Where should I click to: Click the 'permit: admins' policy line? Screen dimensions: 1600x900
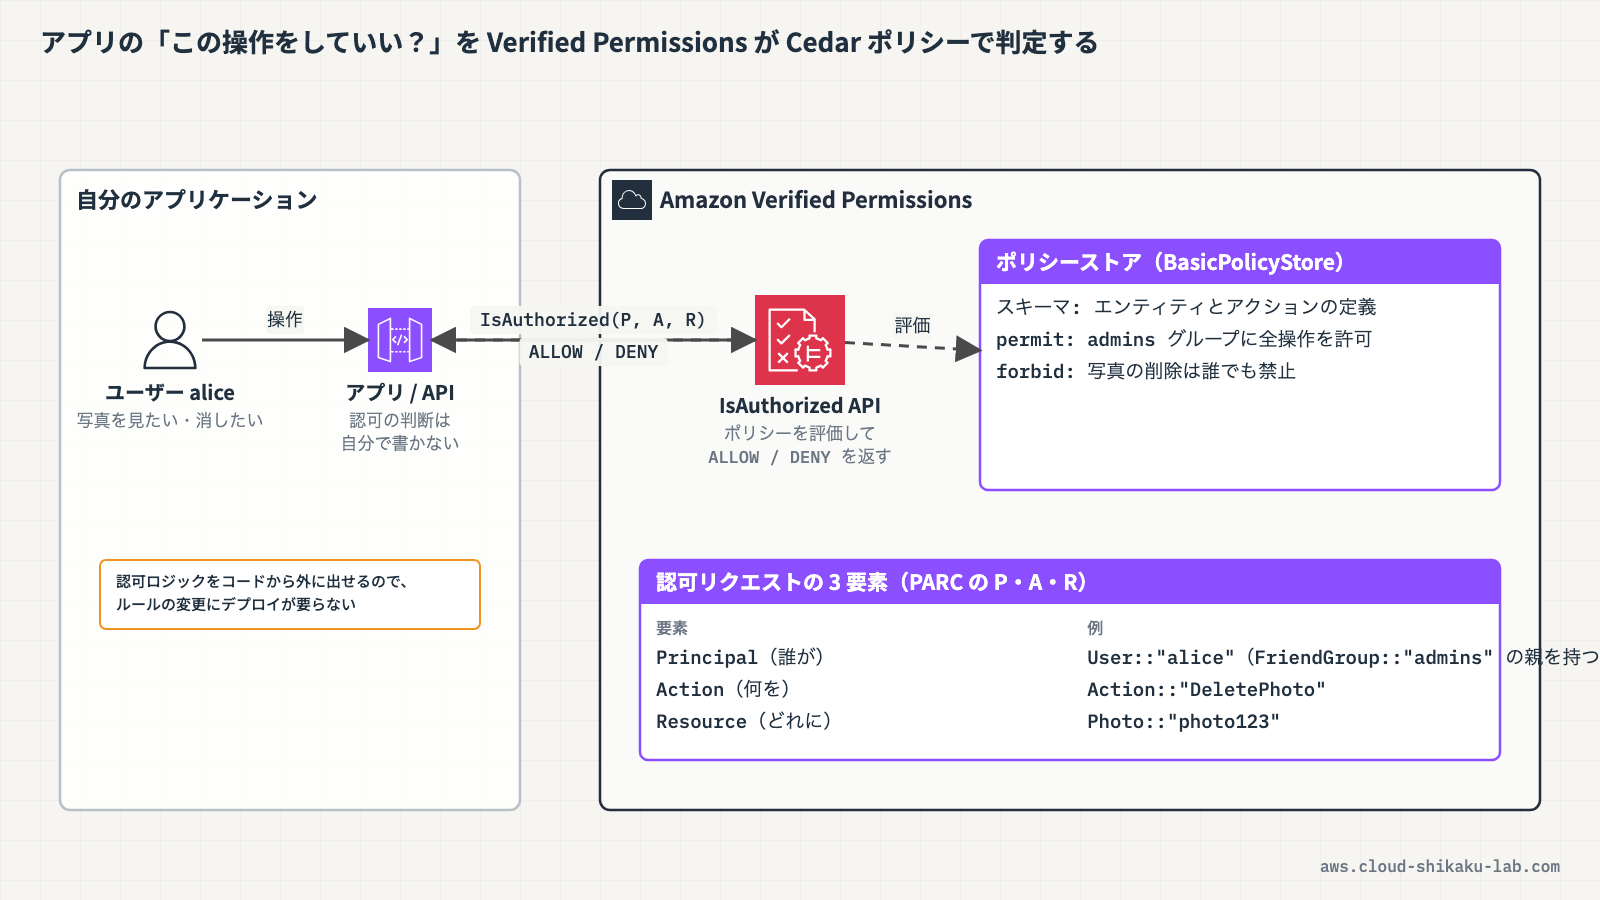(1184, 339)
